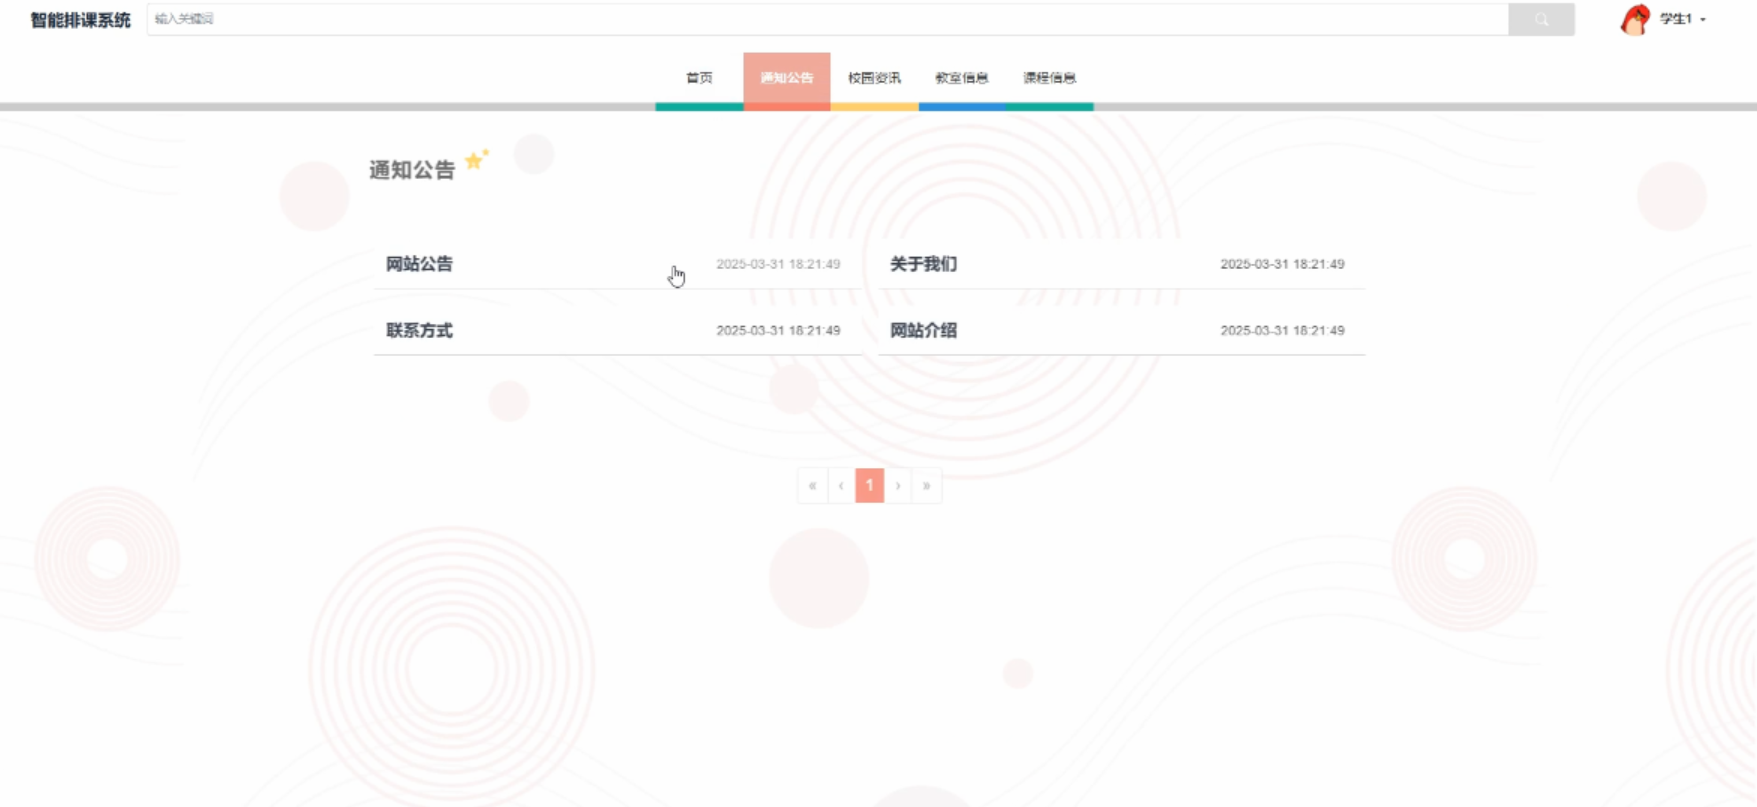1757x807 pixels.
Task: Select page 1 in pagination
Action: point(869,485)
